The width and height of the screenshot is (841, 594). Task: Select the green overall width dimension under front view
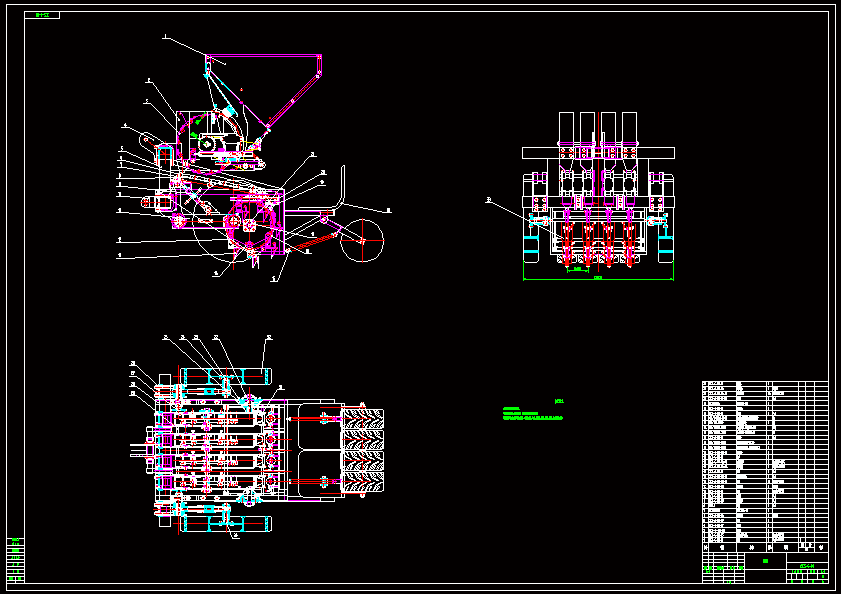click(x=598, y=278)
